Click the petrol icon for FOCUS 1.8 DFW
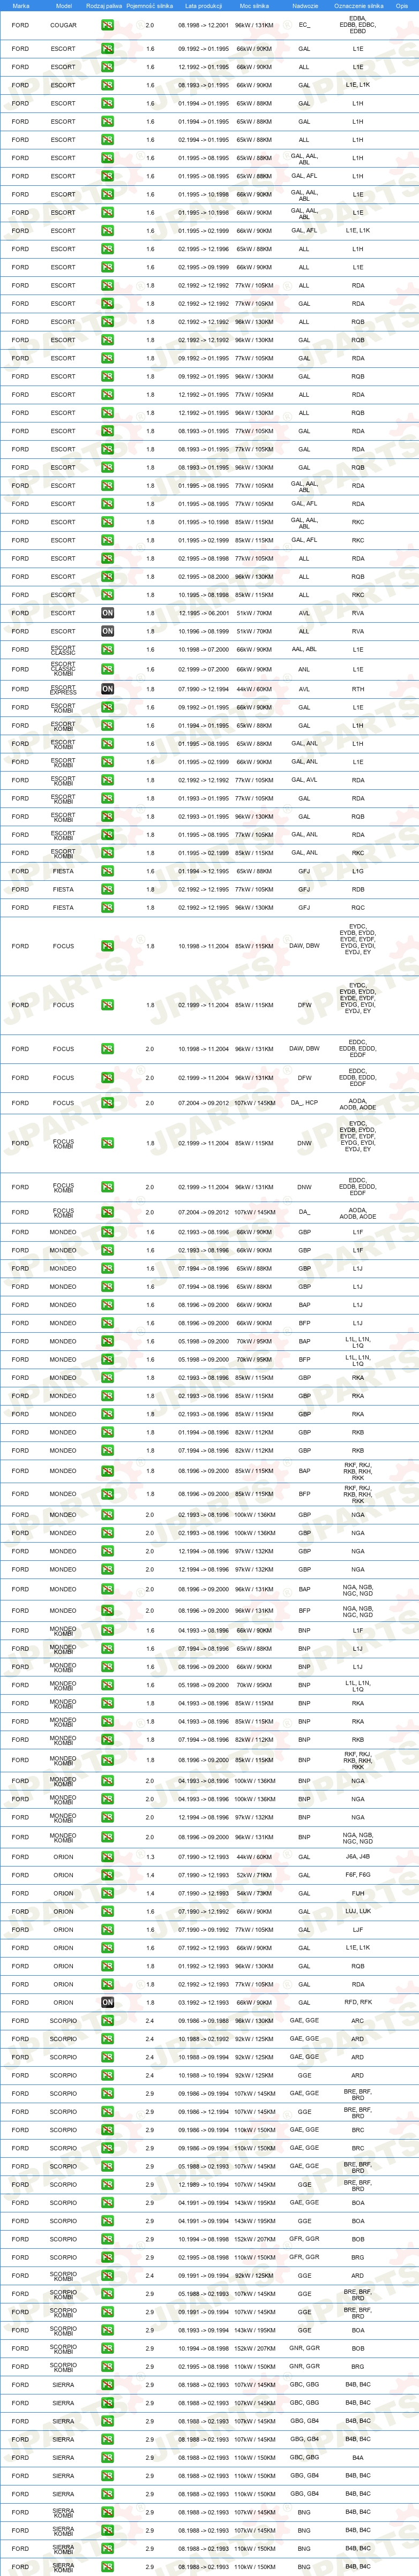419x2576 pixels. [x=107, y=1005]
